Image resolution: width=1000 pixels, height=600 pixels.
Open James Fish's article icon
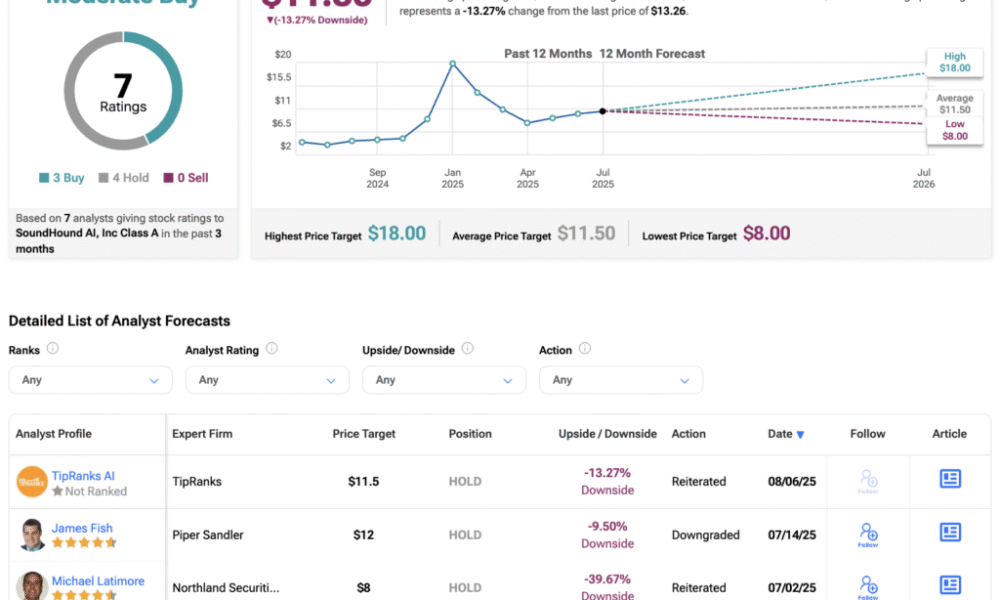(950, 532)
